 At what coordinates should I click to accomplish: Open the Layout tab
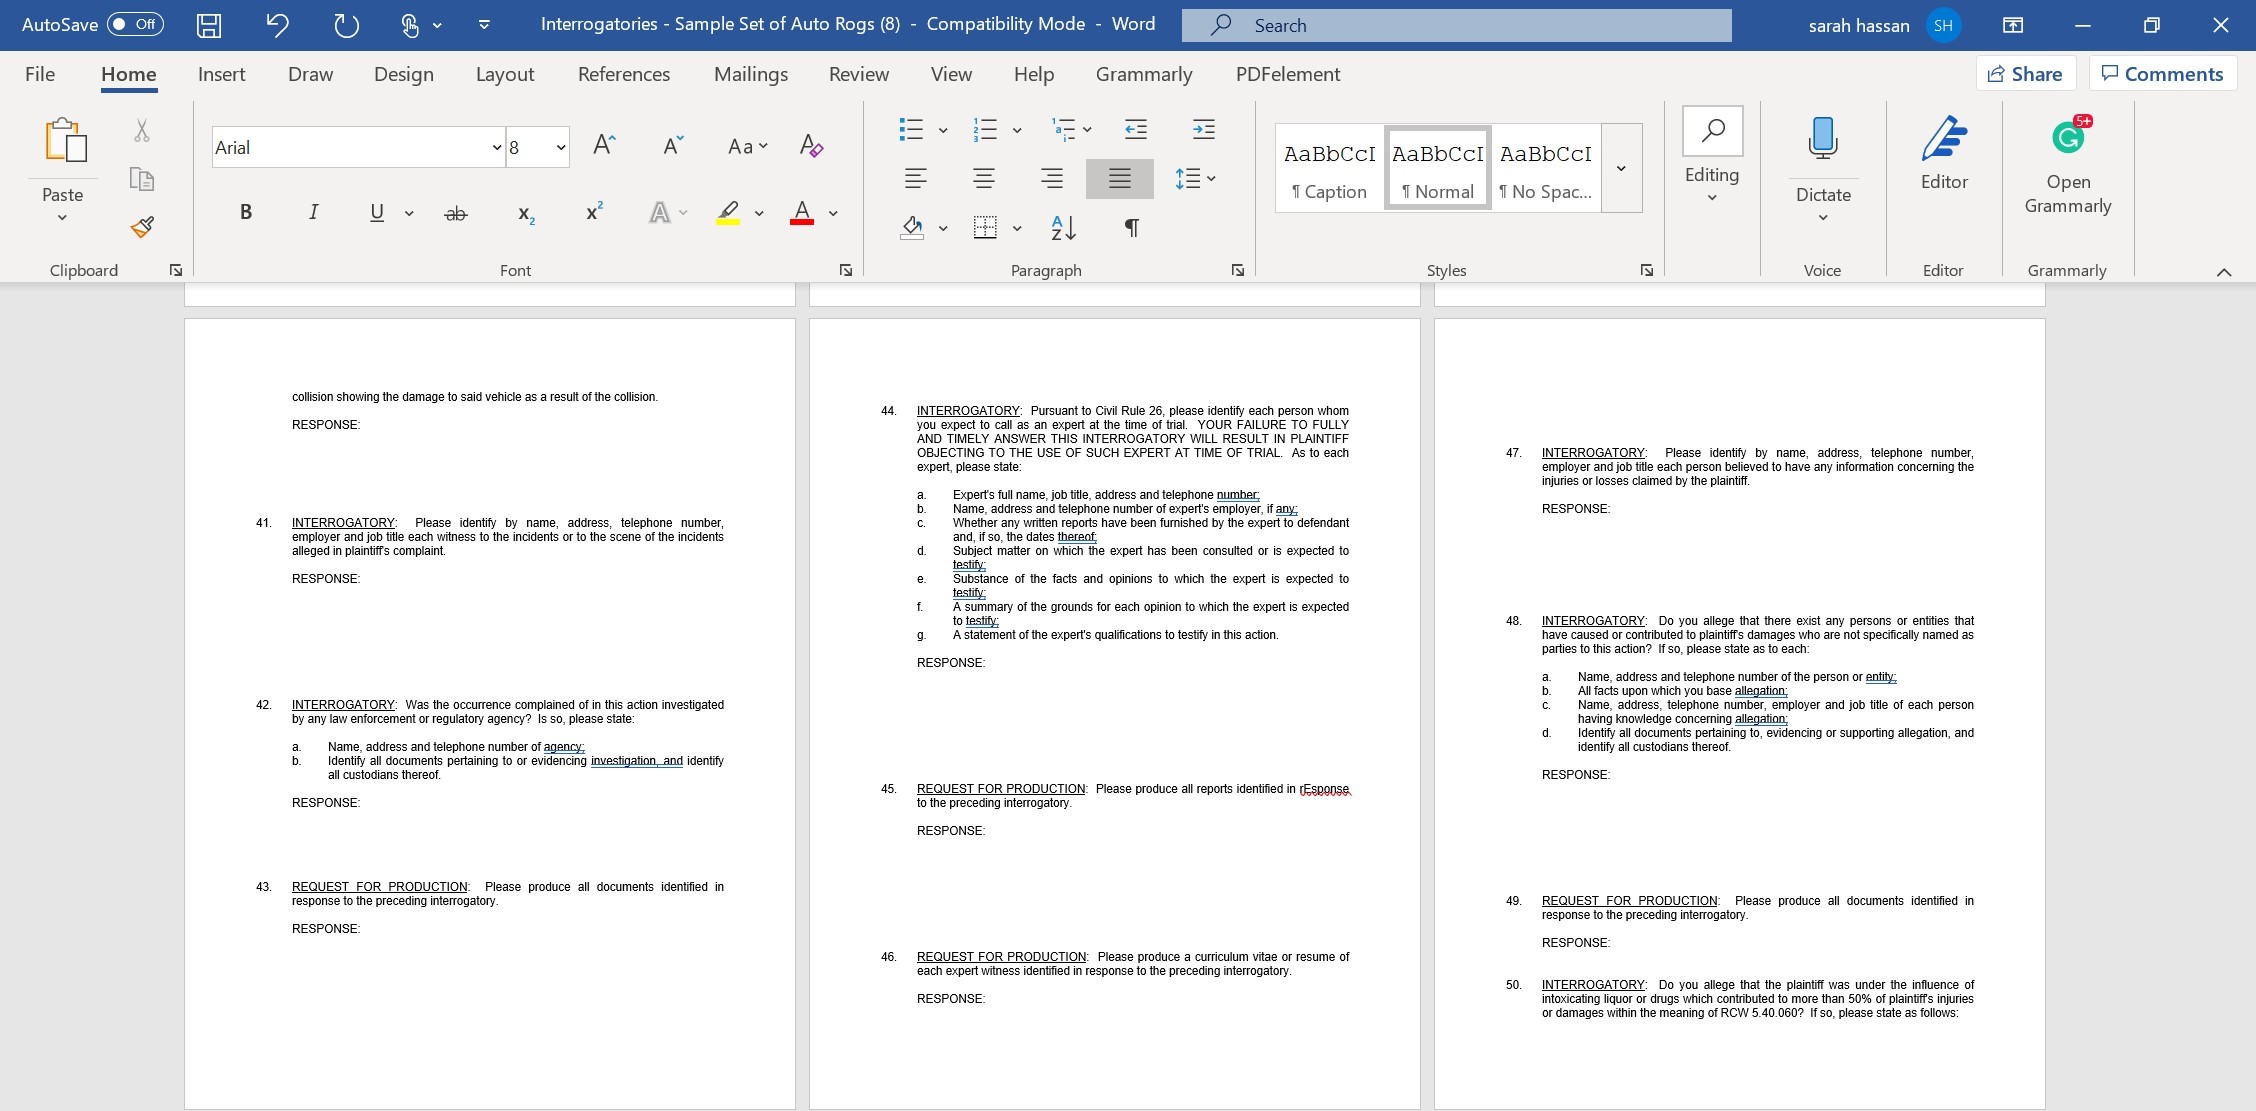504,74
